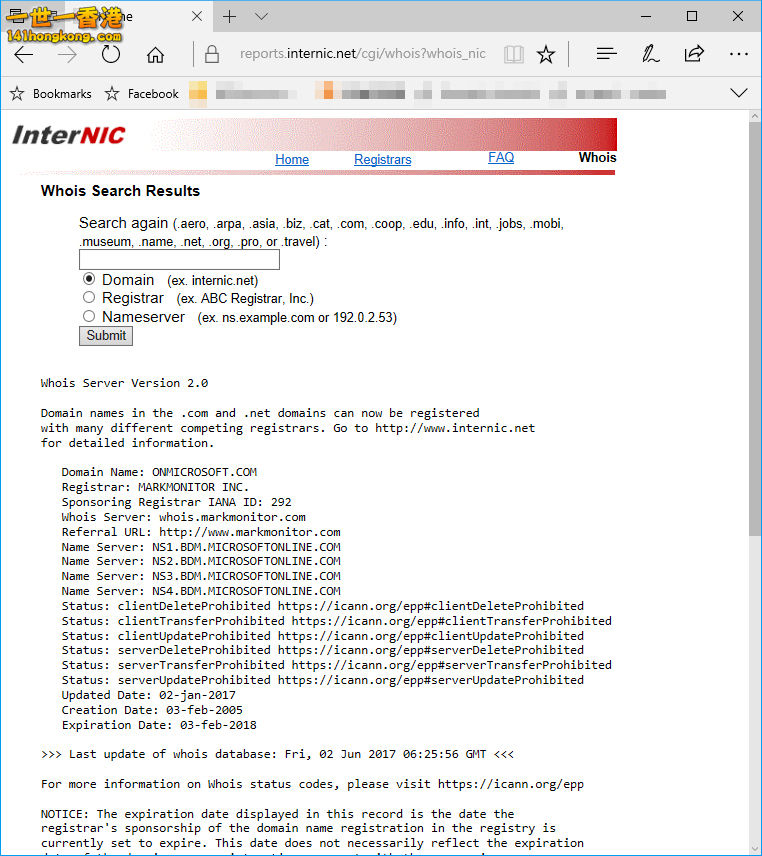
Task: Go to the Home page icon
Action: (155, 54)
